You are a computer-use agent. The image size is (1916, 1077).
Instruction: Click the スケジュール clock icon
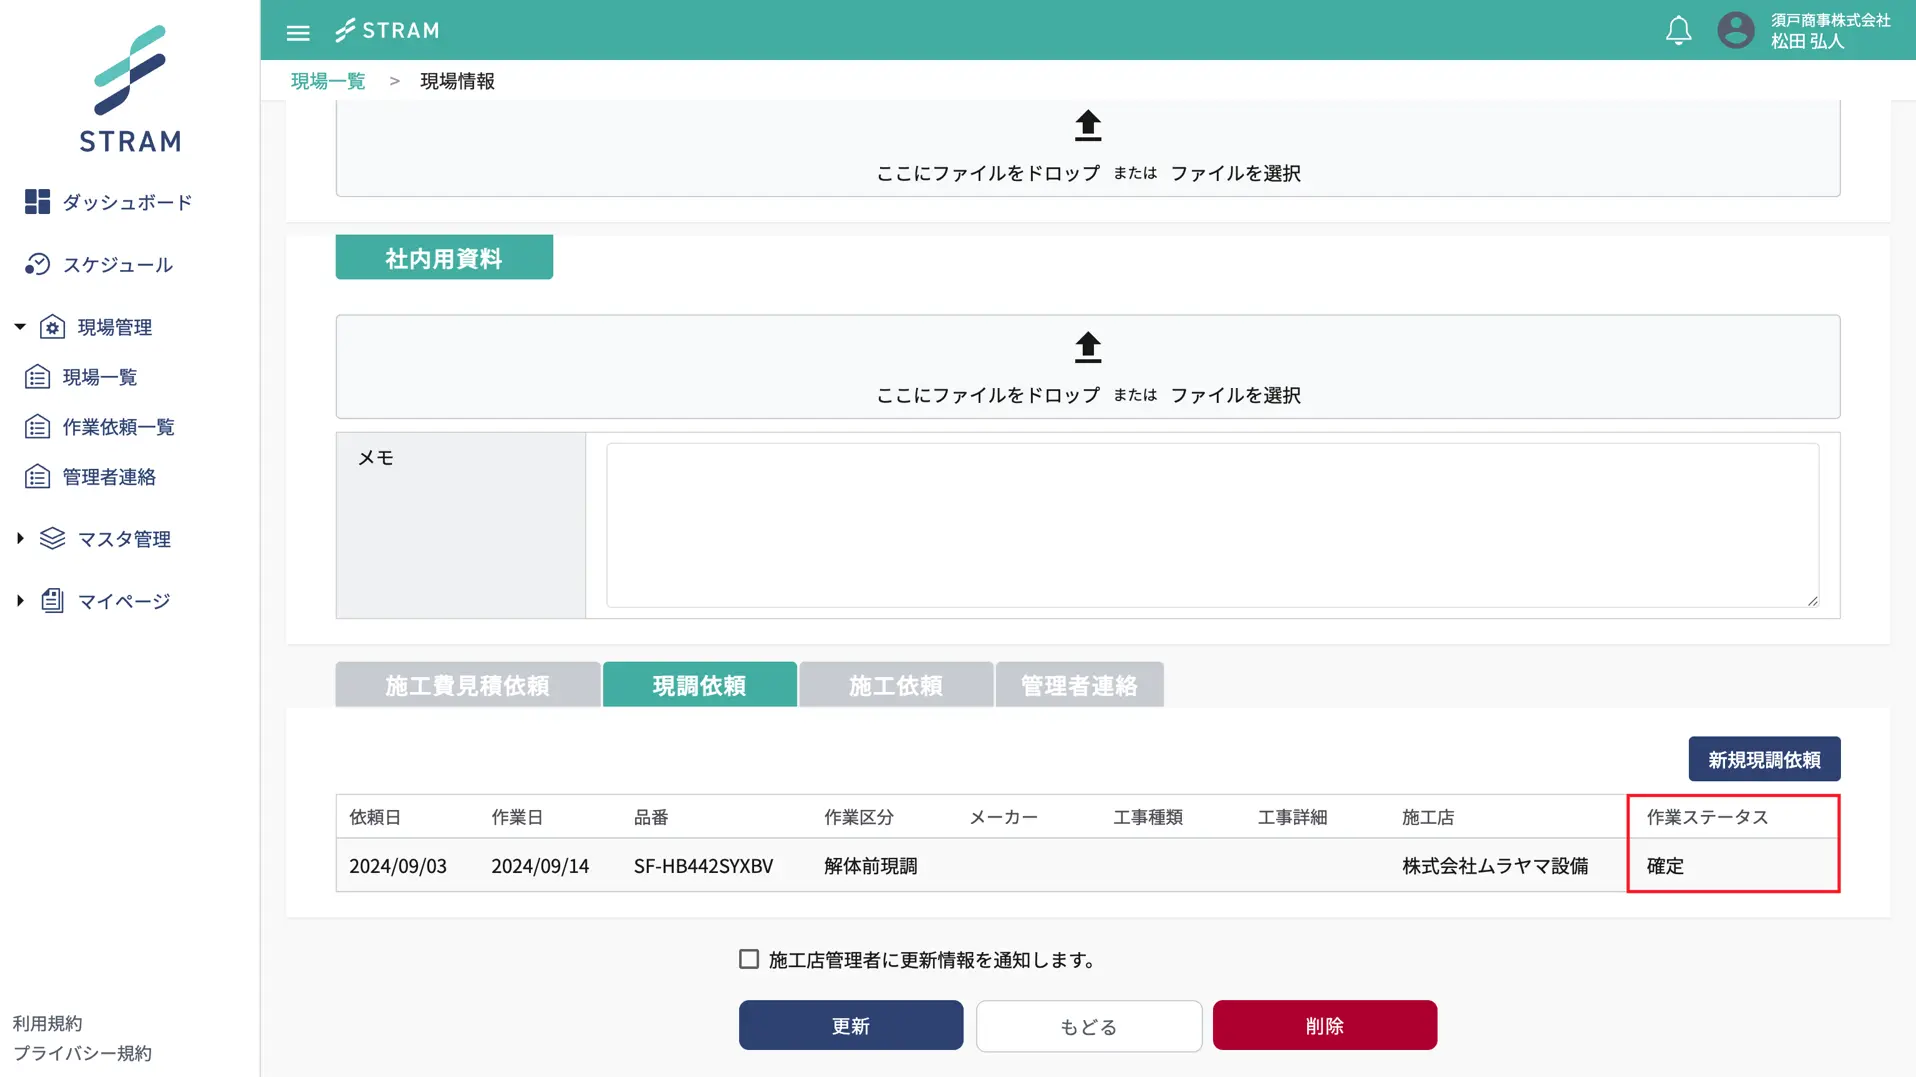point(37,264)
